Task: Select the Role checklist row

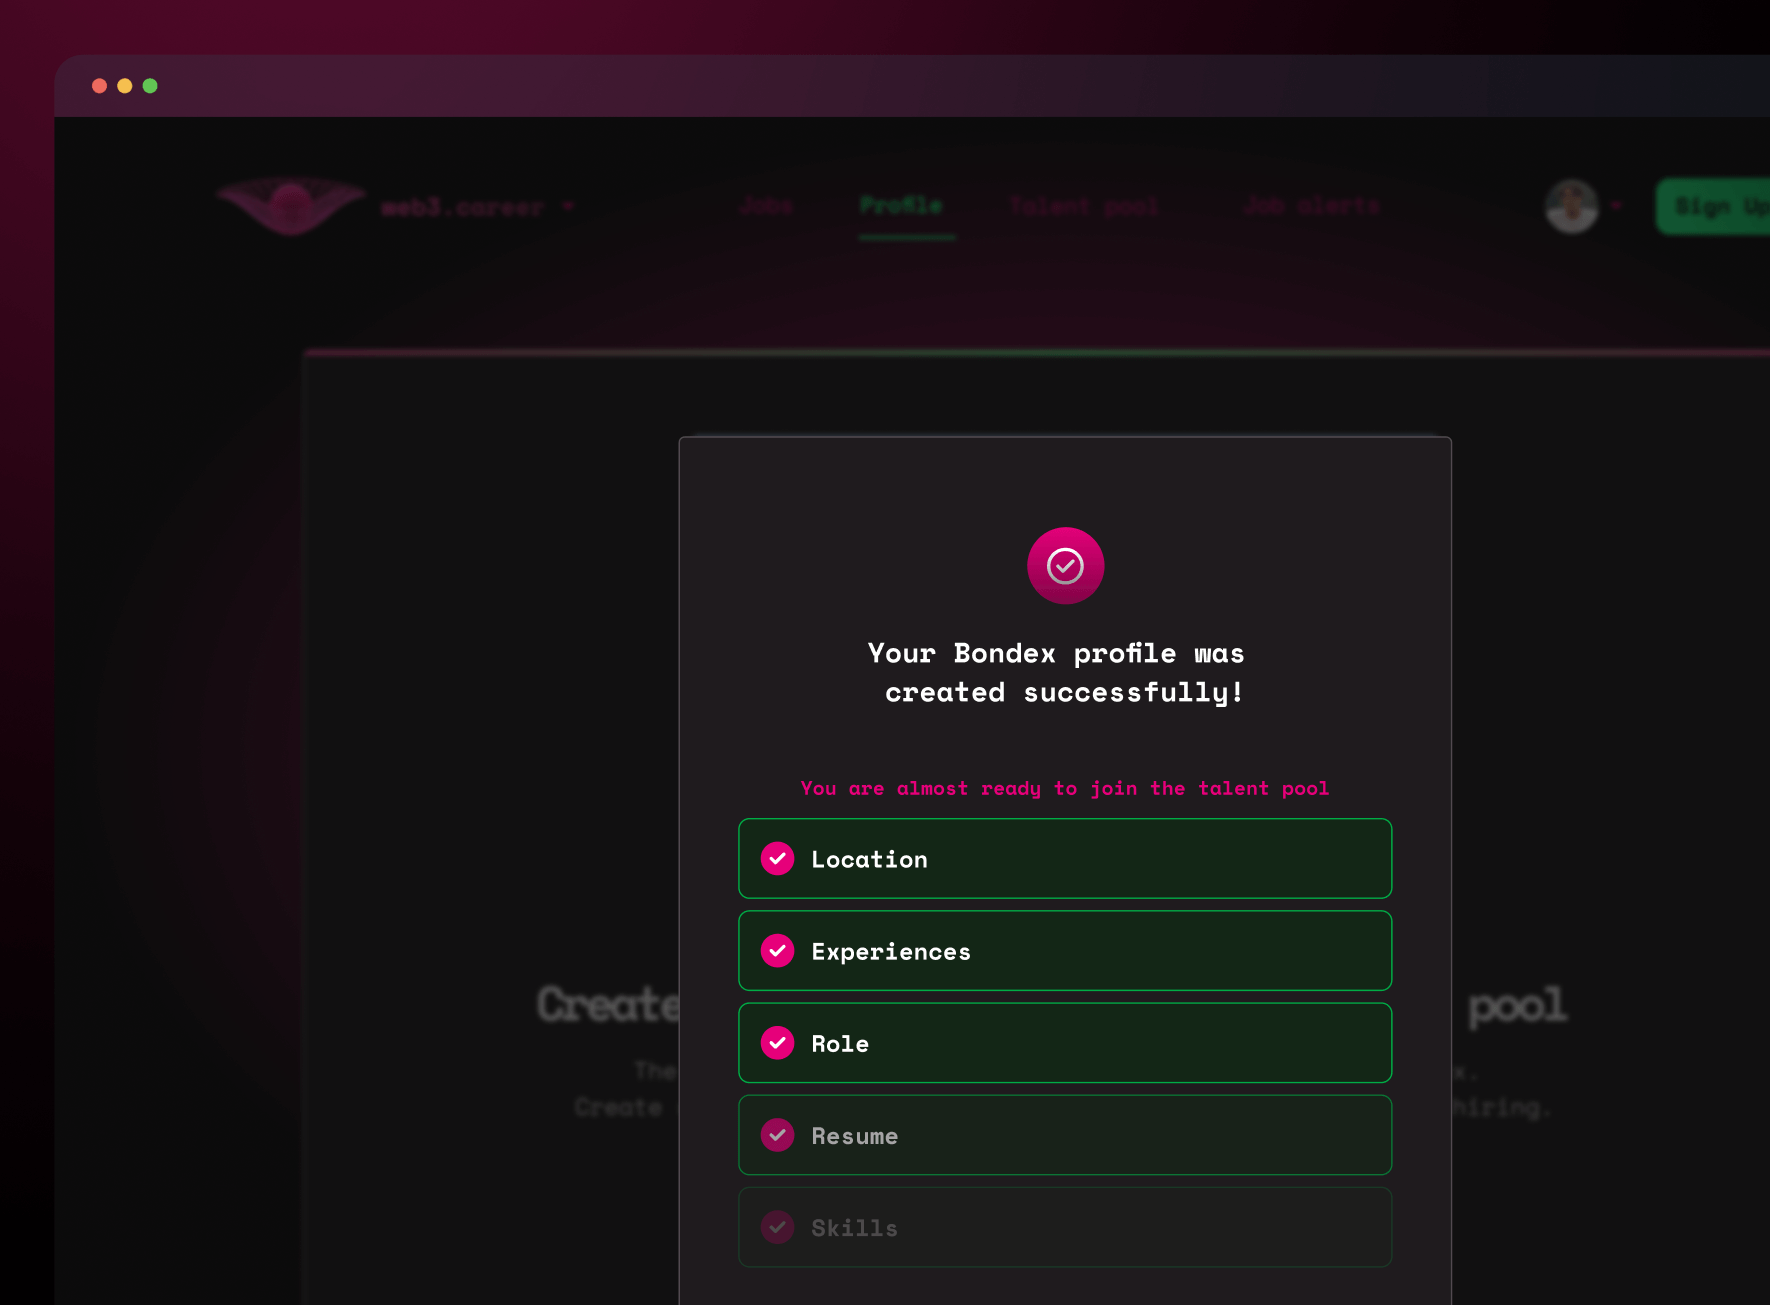Action: (x=1065, y=1042)
